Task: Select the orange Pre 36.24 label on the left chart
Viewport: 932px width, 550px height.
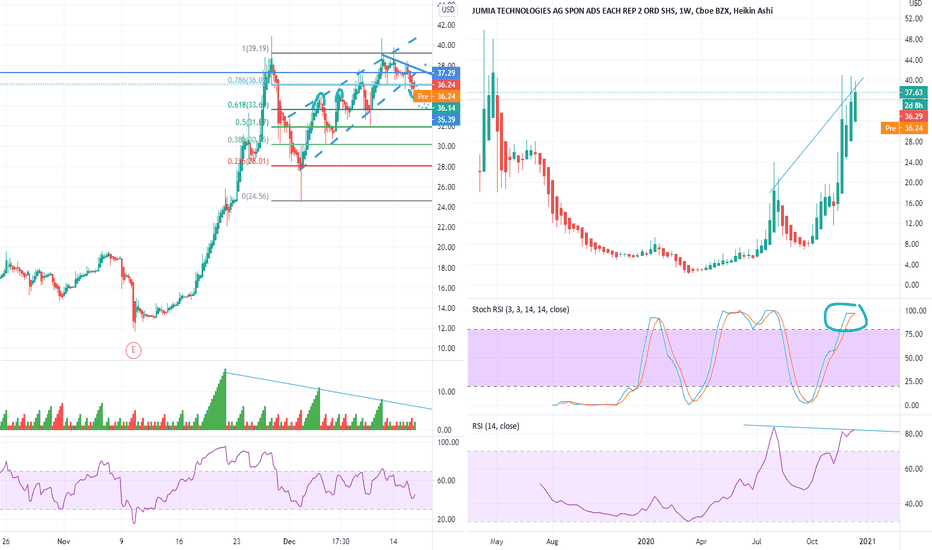Action: click(436, 96)
